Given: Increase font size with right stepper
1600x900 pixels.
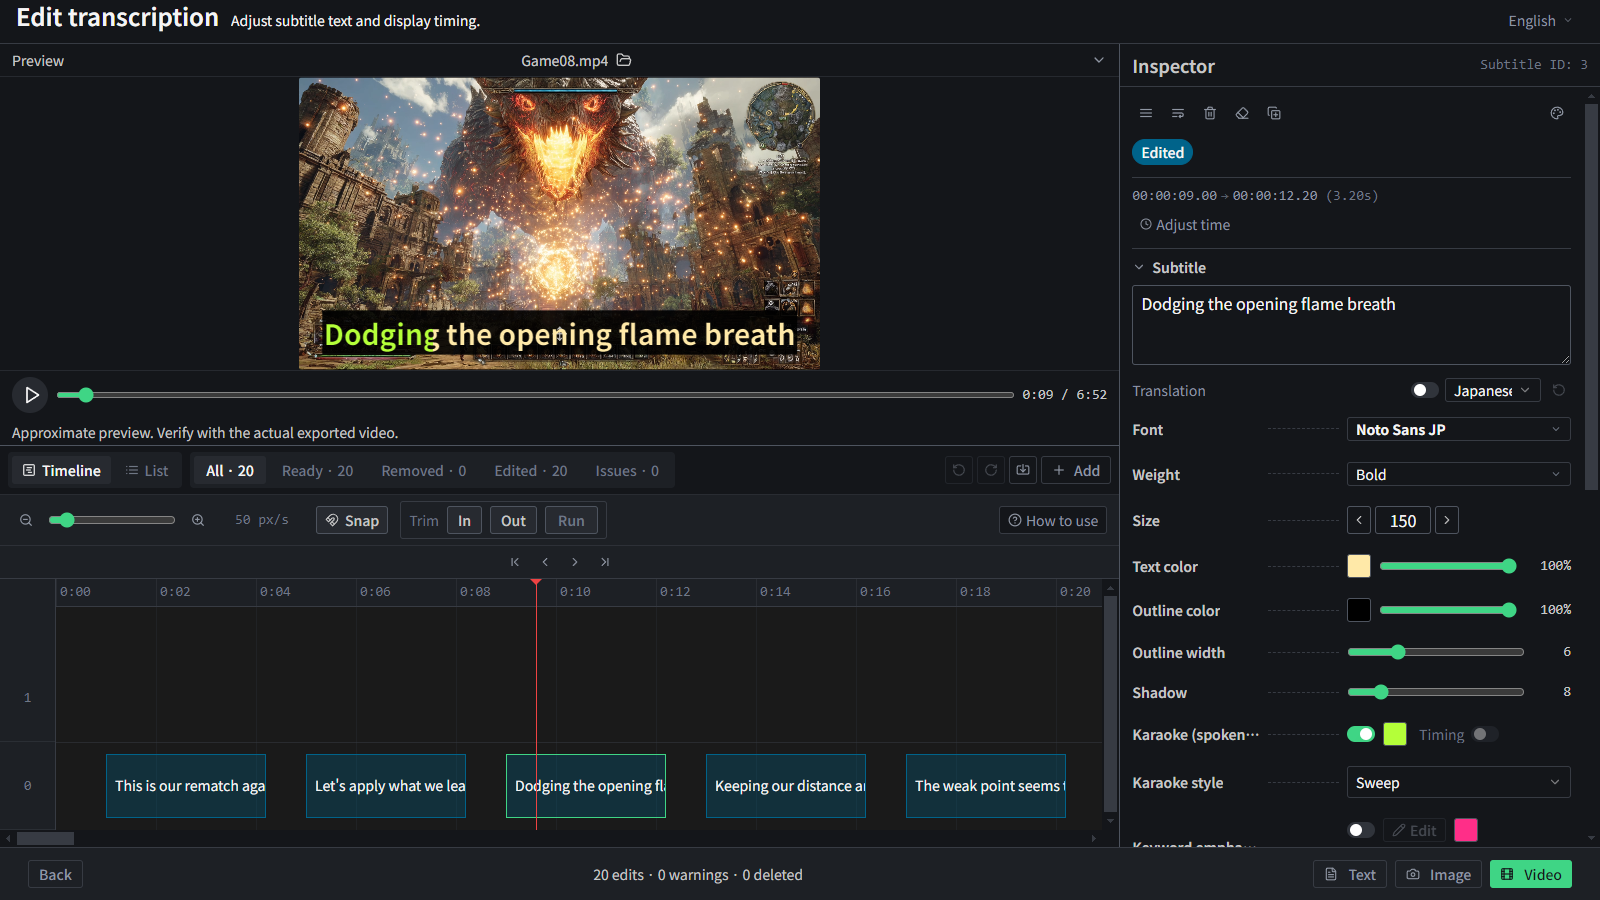Looking at the screenshot, I should [x=1447, y=520].
